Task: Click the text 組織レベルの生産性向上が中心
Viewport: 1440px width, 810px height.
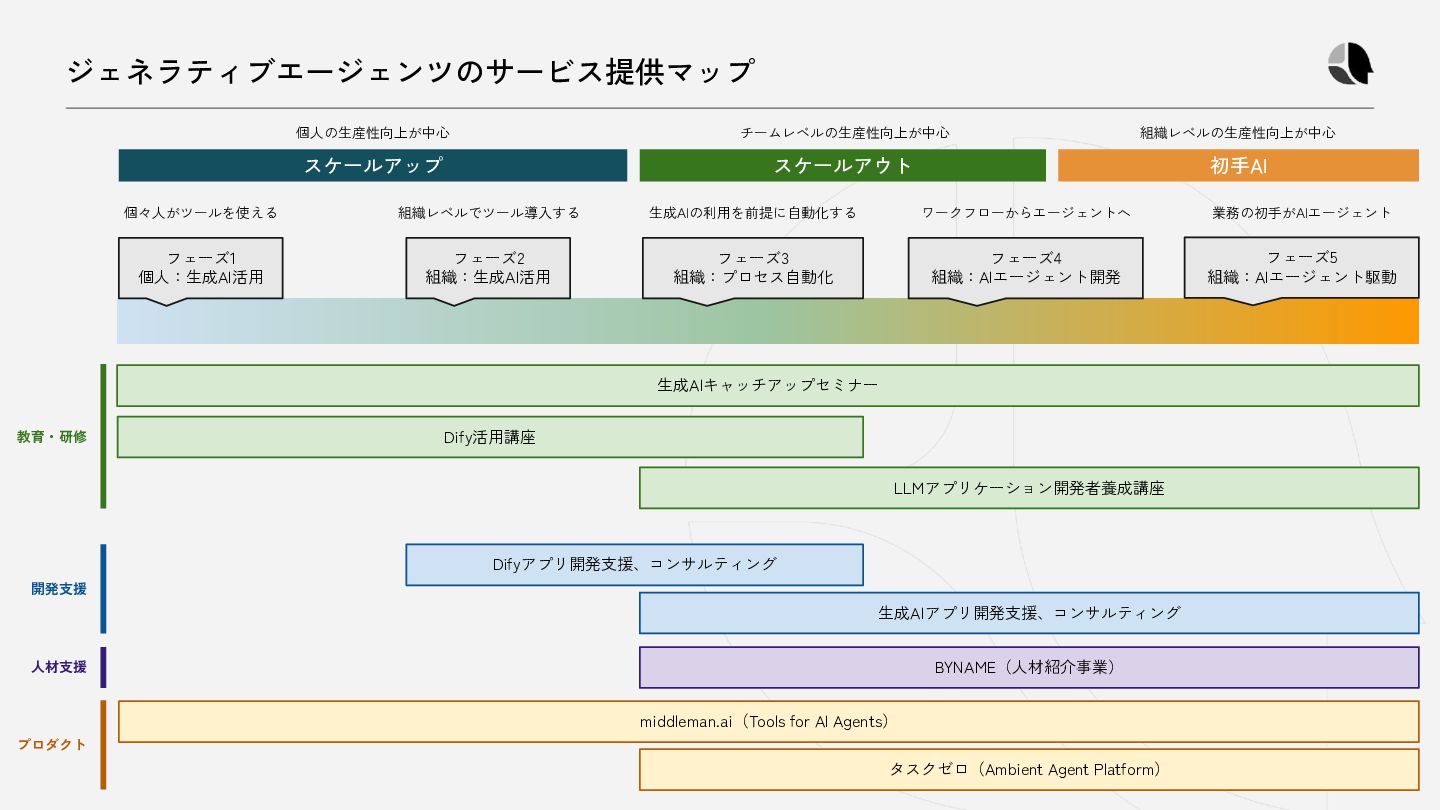Action: (x=1238, y=132)
